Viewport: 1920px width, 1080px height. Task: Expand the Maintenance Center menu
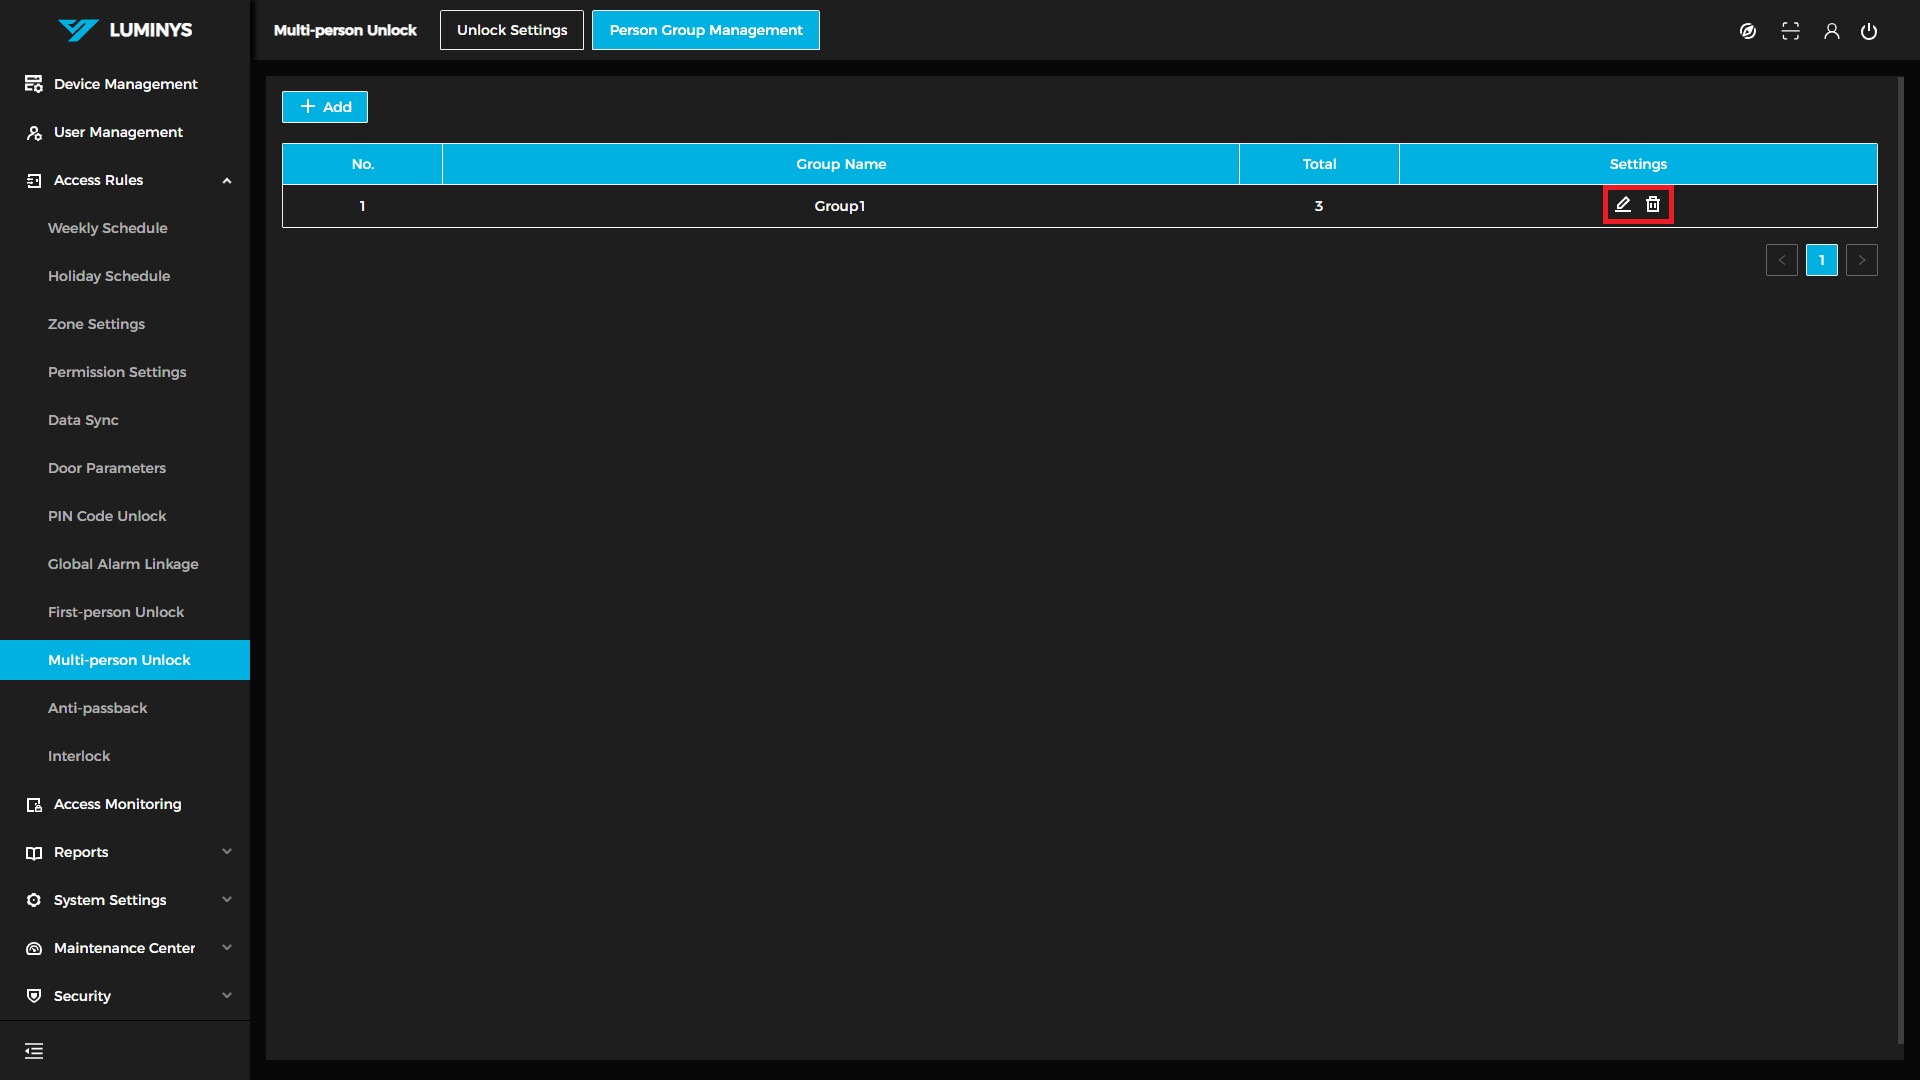(x=227, y=948)
